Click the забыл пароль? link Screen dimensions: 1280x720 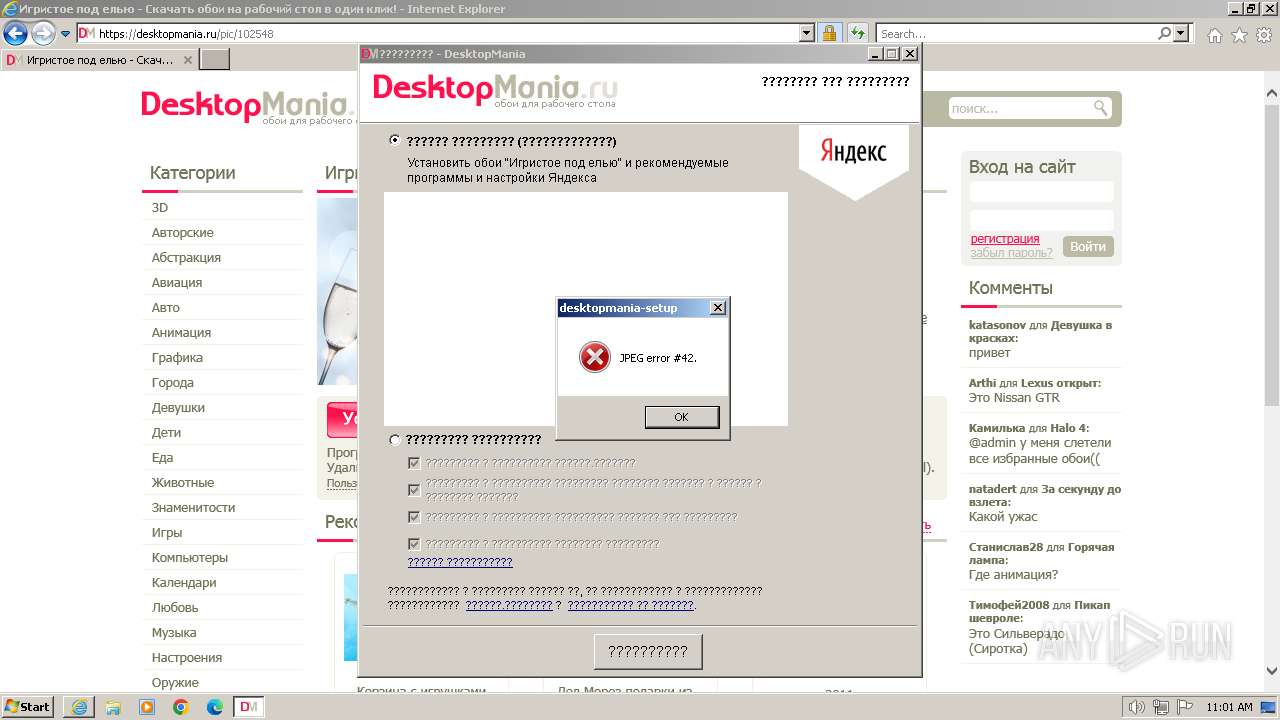[1011, 253]
